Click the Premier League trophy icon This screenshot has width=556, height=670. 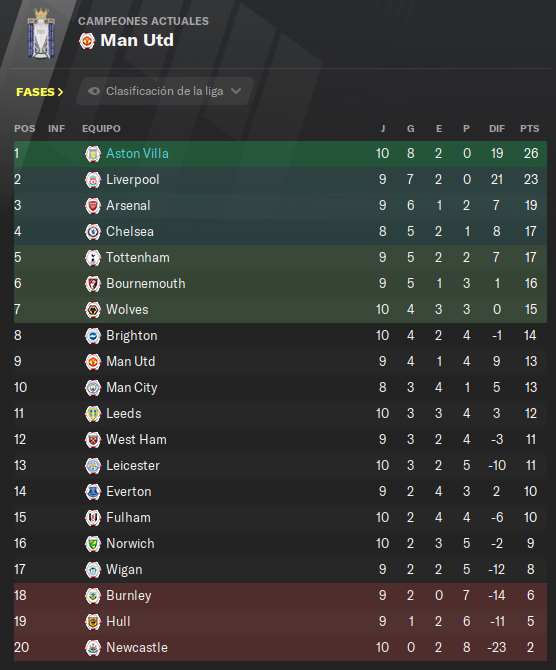tap(41, 34)
